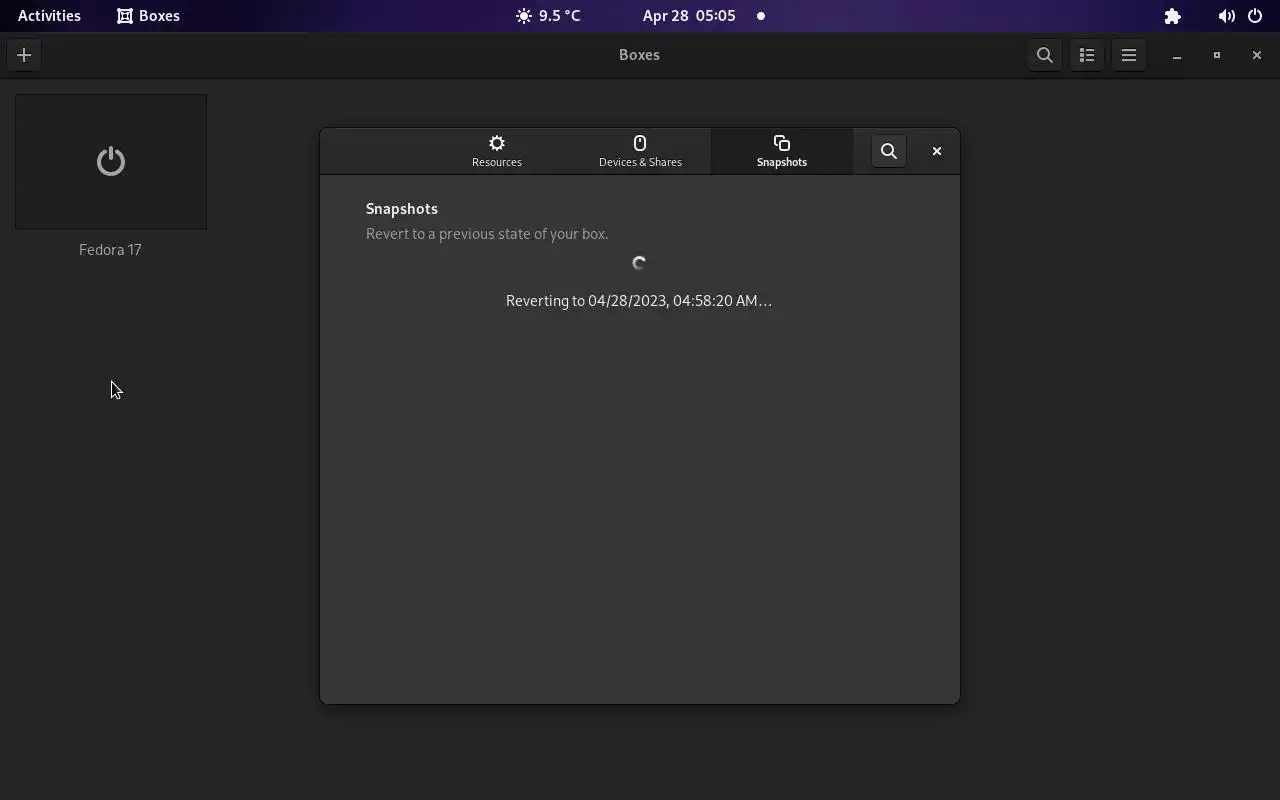1280x800 pixels.
Task: Open the volume indicator in system tray
Action: coord(1226,16)
